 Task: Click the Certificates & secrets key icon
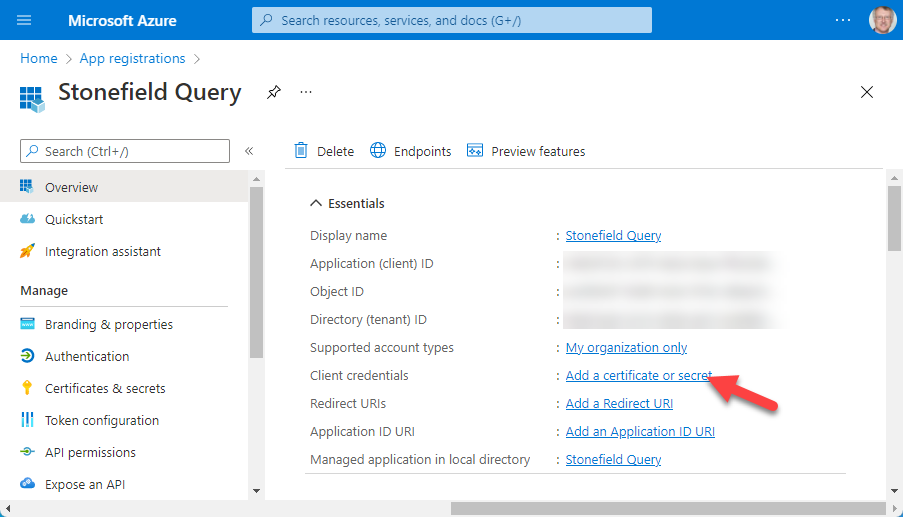pos(27,388)
